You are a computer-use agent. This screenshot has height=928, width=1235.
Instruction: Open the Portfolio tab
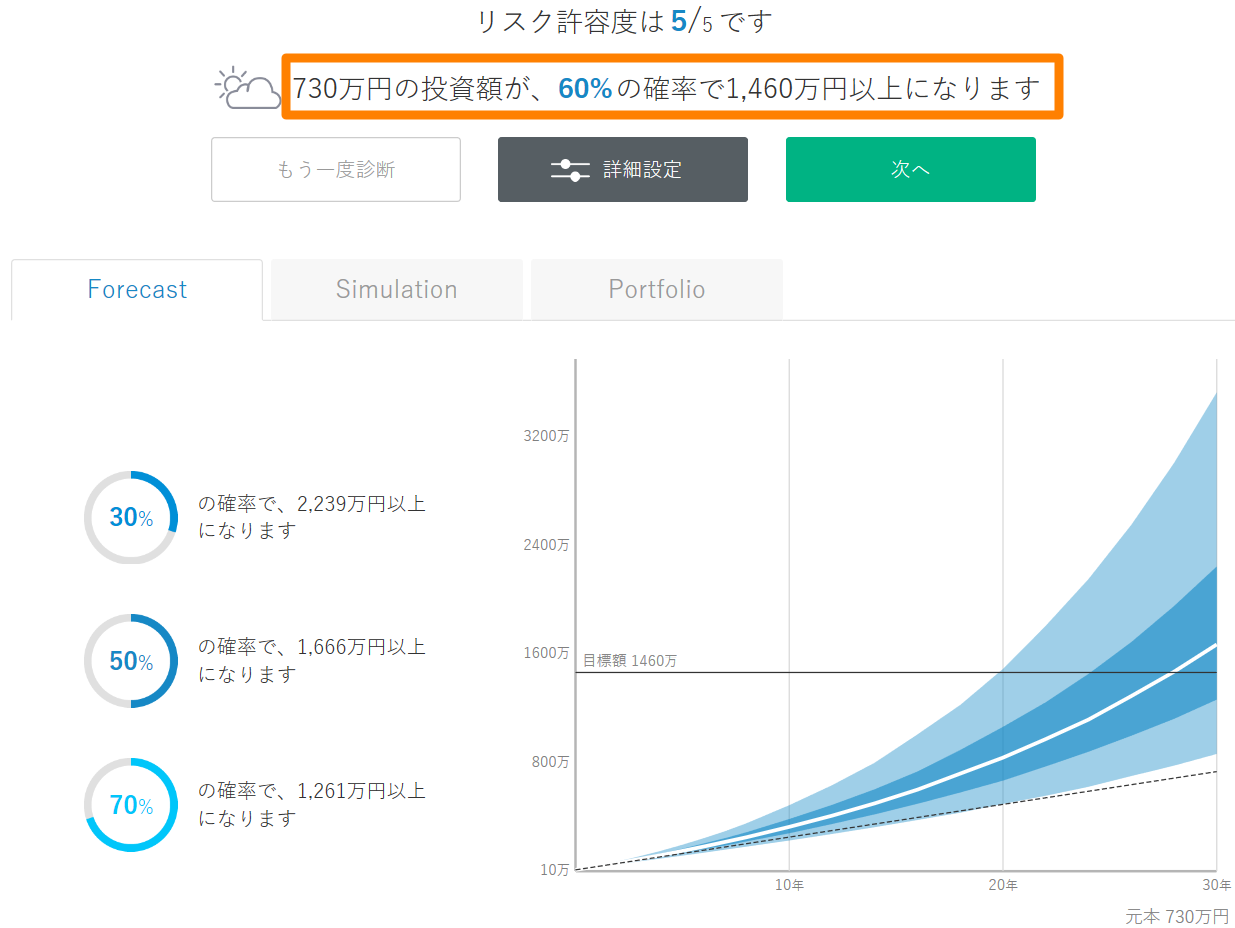coord(657,290)
